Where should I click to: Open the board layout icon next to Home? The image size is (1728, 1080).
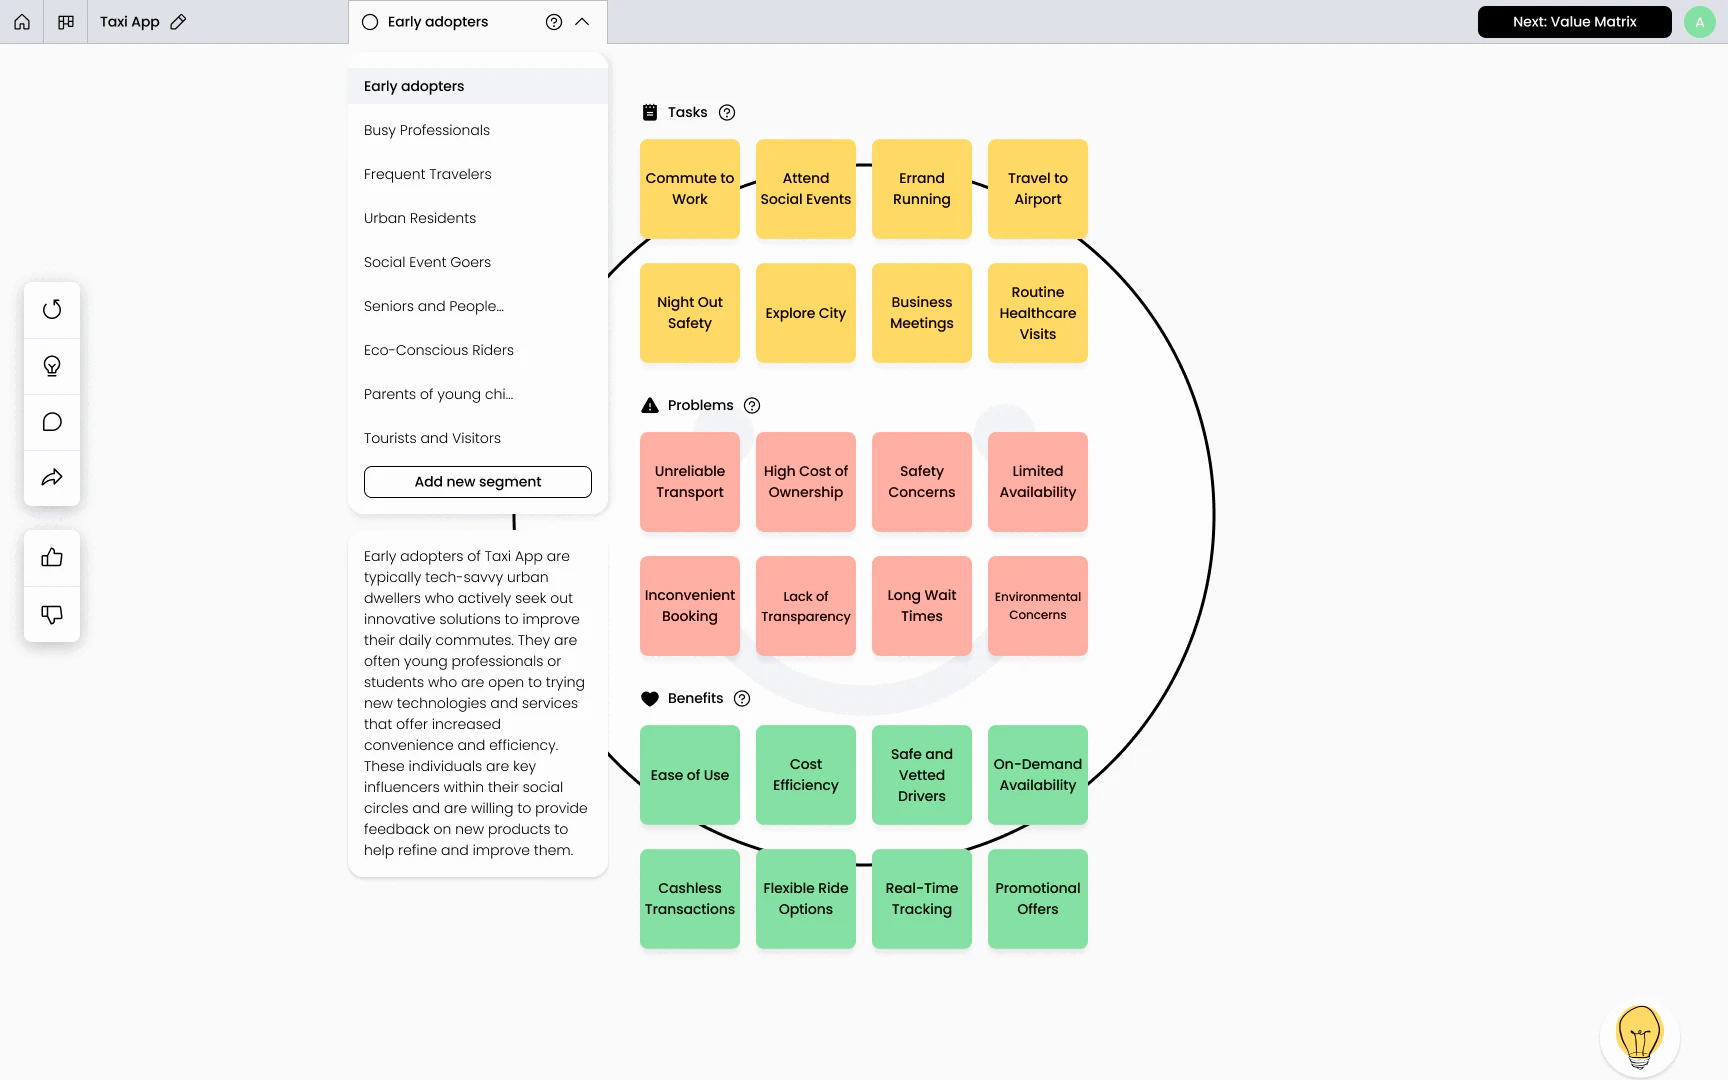coord(65,21)
